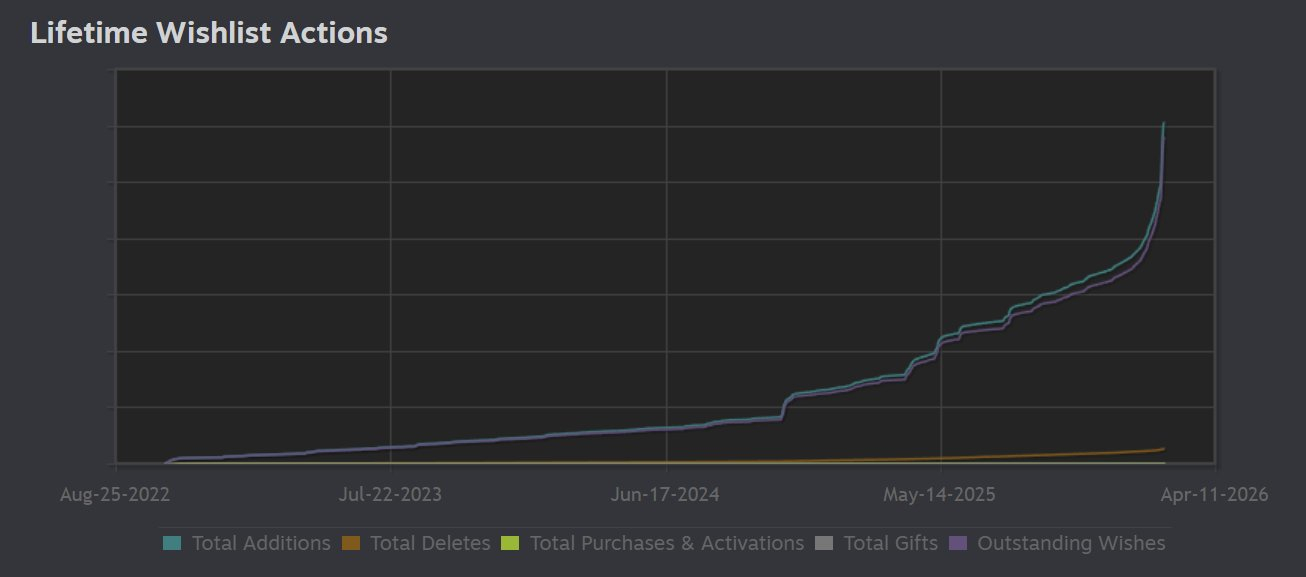Select the Jun-17-2024 x-axis label

coord(666,494)
